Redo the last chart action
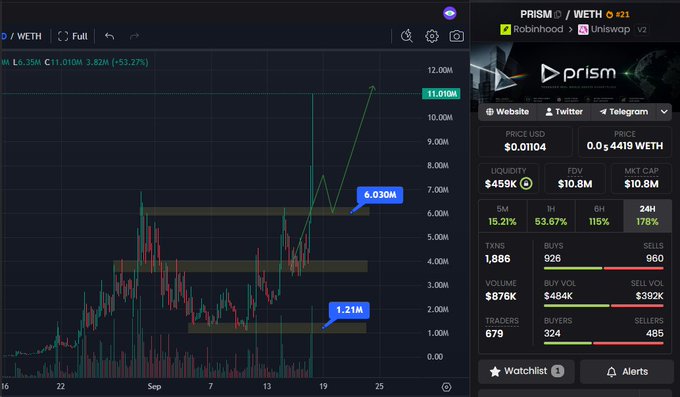Viewport: 680px width, 397px height. 134,36
